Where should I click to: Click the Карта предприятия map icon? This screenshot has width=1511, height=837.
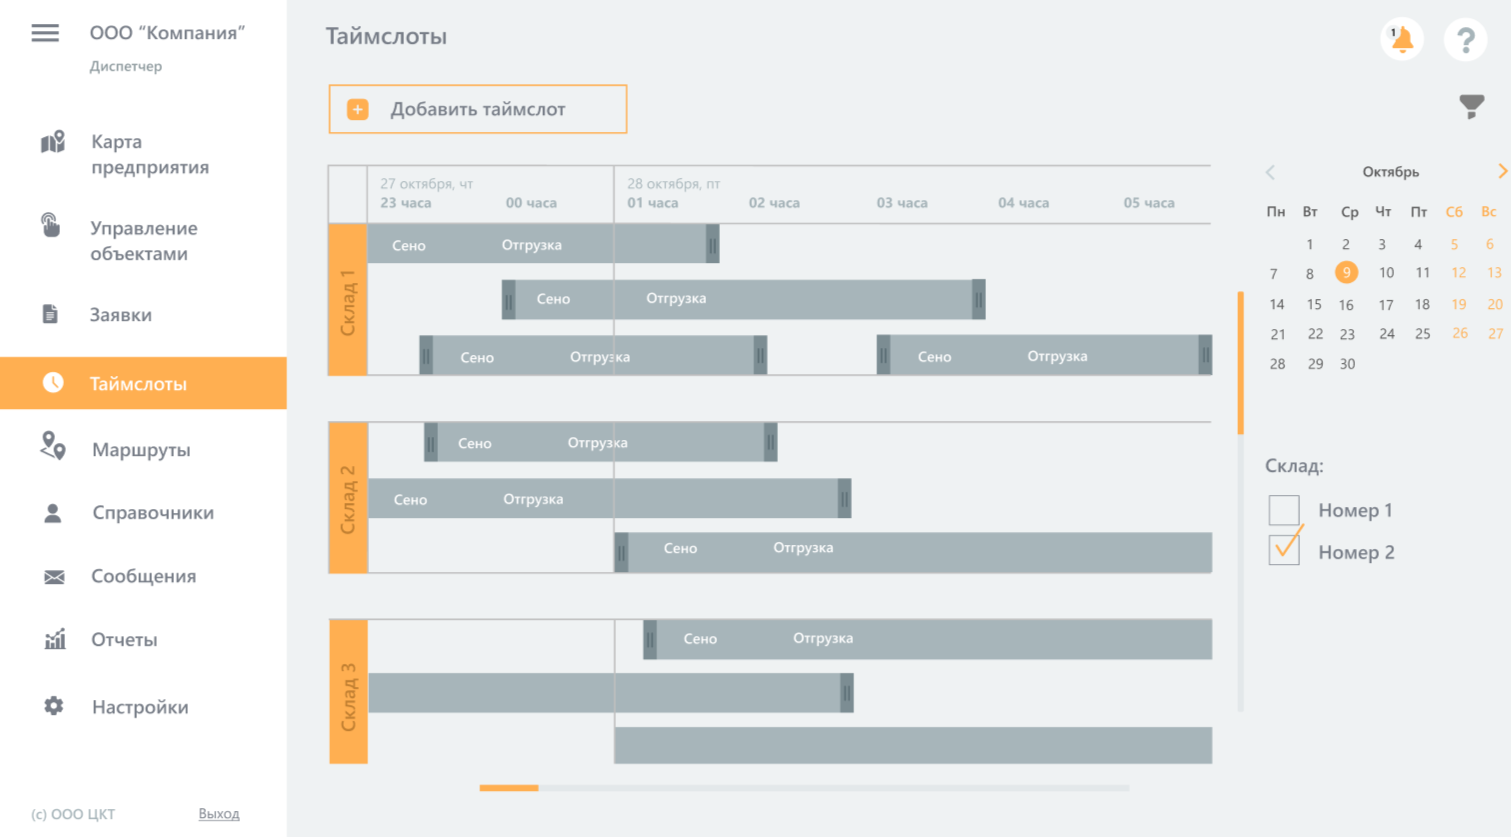53,142
